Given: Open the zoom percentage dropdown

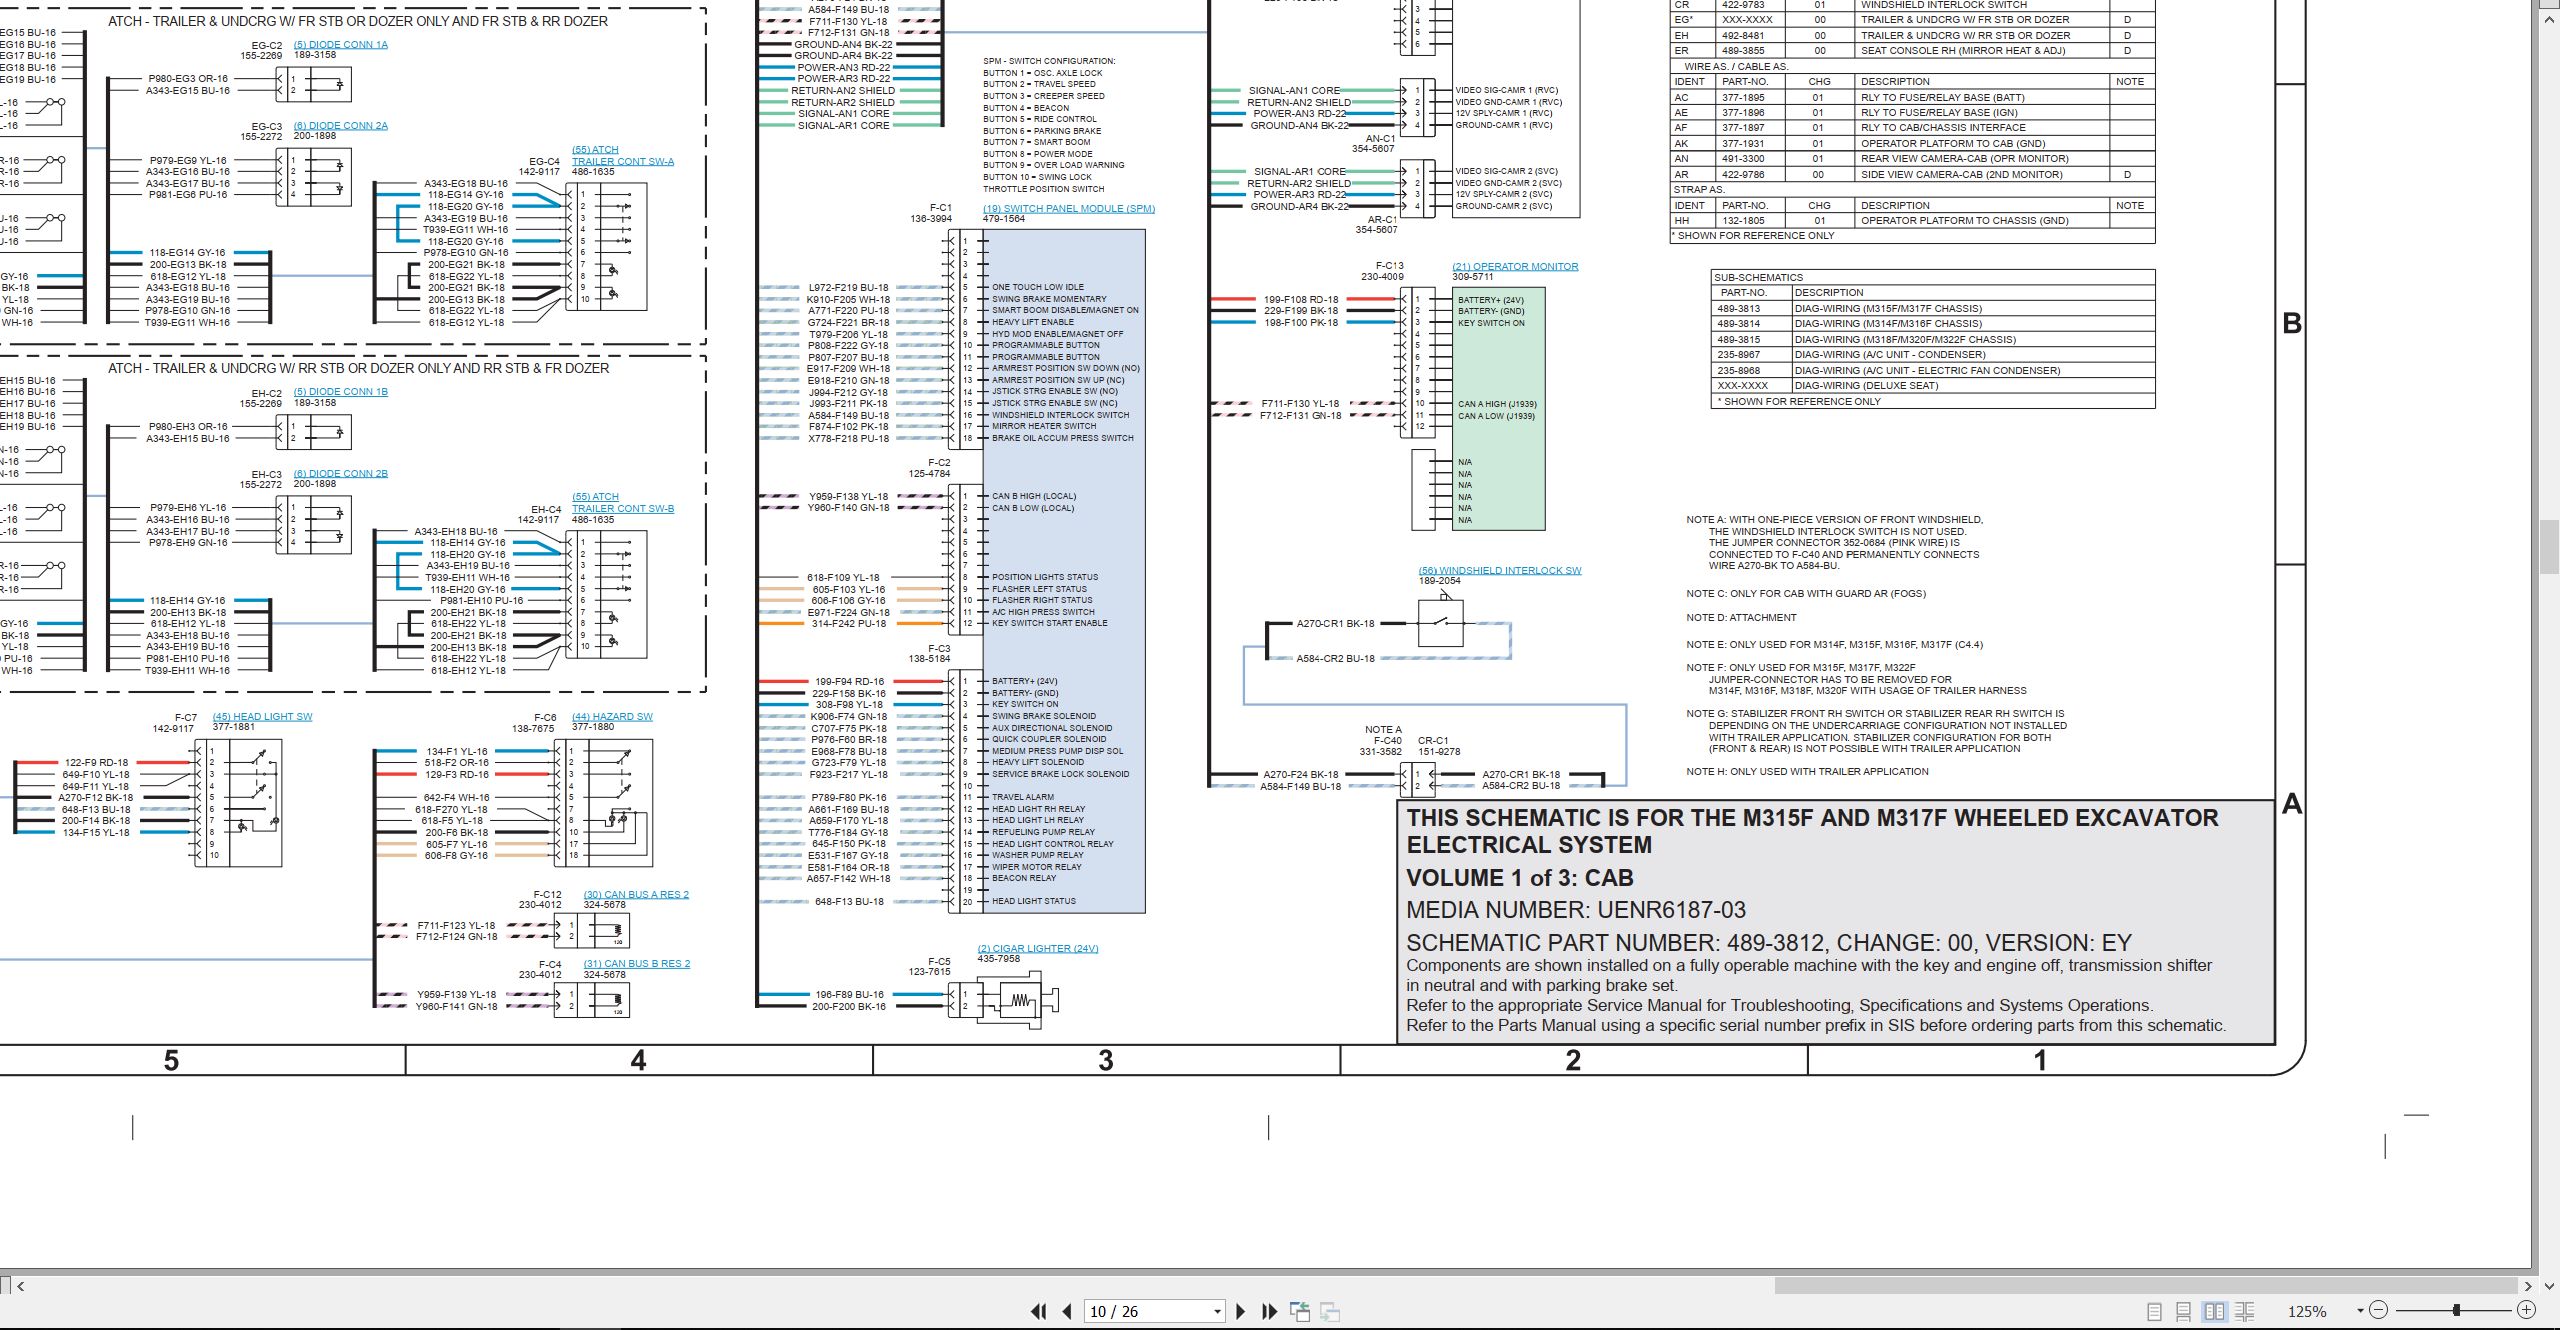Looking at the screenshot, I should 2360,1311.
